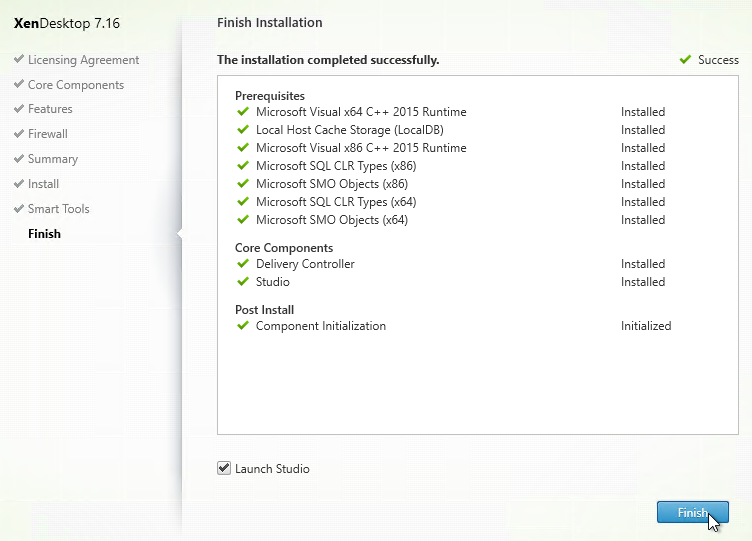This screenshot has height=541, width=752.
Task: Click checkmark next to Local Host Cache Storage
Action: point(243,129)
